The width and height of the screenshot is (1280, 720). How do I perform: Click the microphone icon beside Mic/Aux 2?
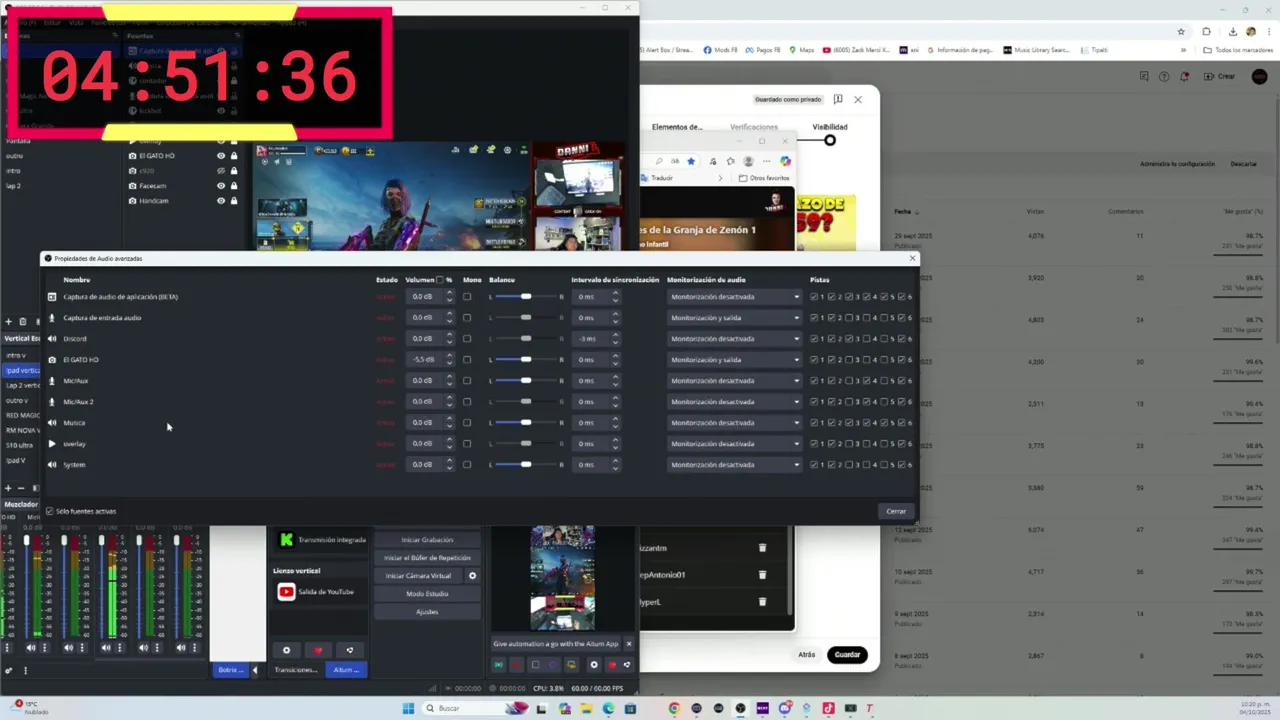point(52,402)
